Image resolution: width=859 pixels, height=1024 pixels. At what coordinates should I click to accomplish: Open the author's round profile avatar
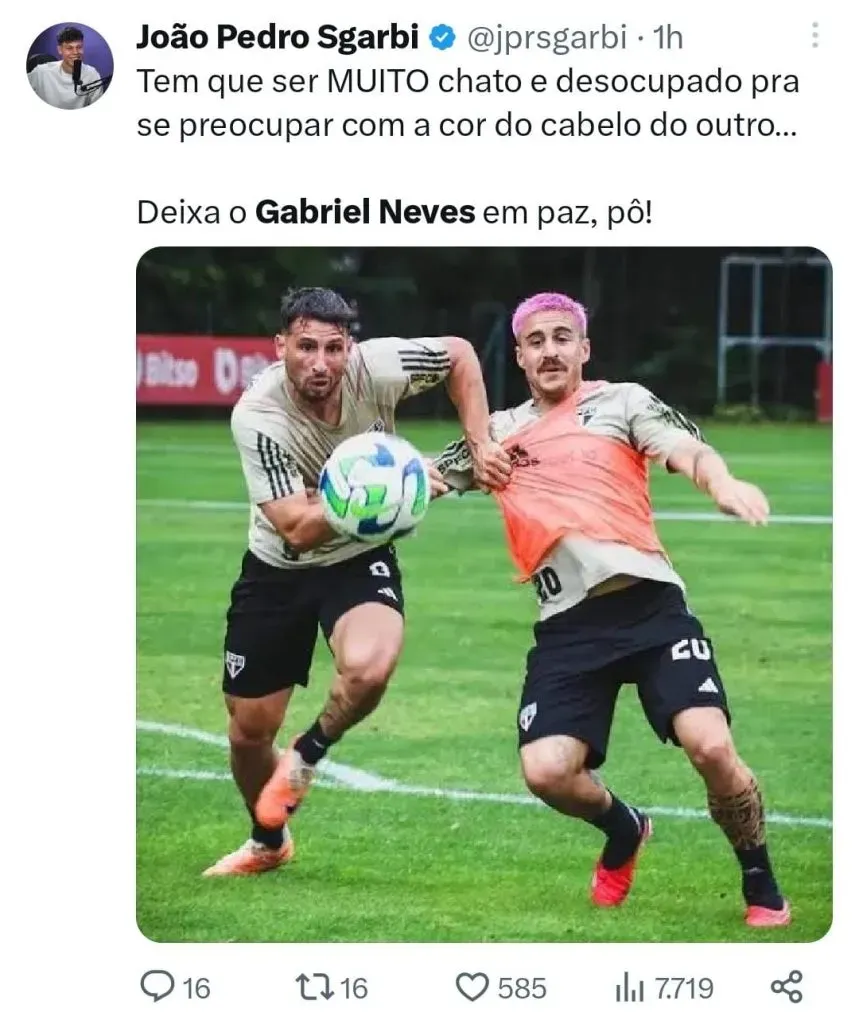tap(70, 65)
